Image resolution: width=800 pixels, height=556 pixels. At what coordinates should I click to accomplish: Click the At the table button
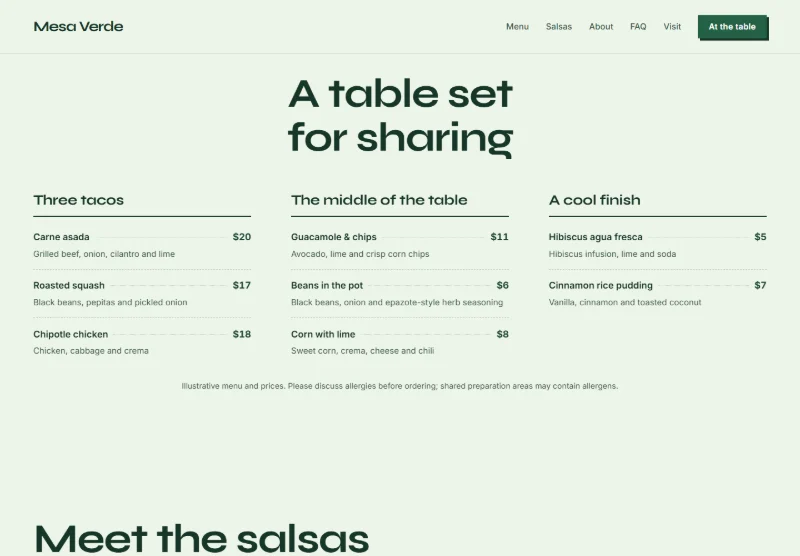pos(732,27)
